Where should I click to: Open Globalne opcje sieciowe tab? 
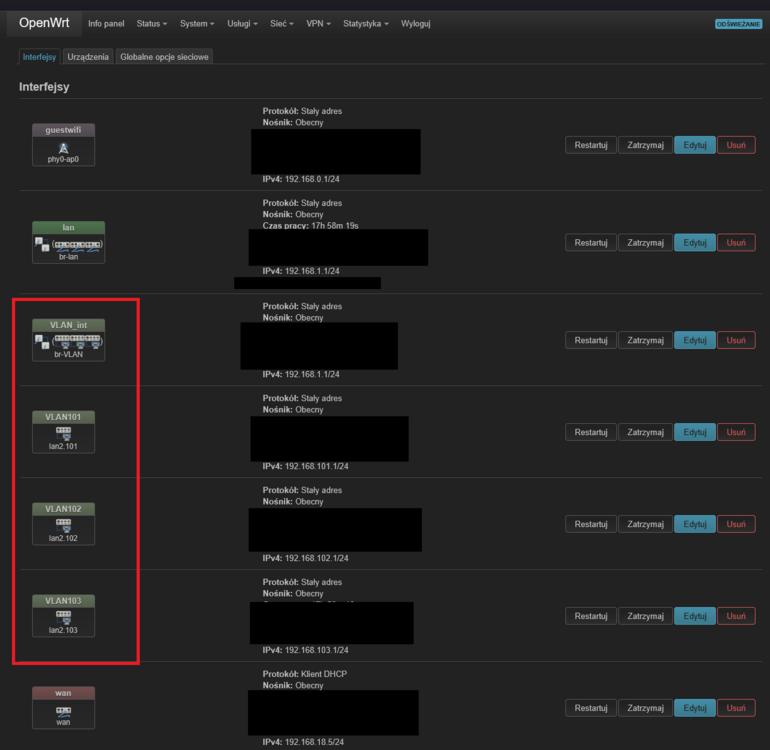pos(165,57)
